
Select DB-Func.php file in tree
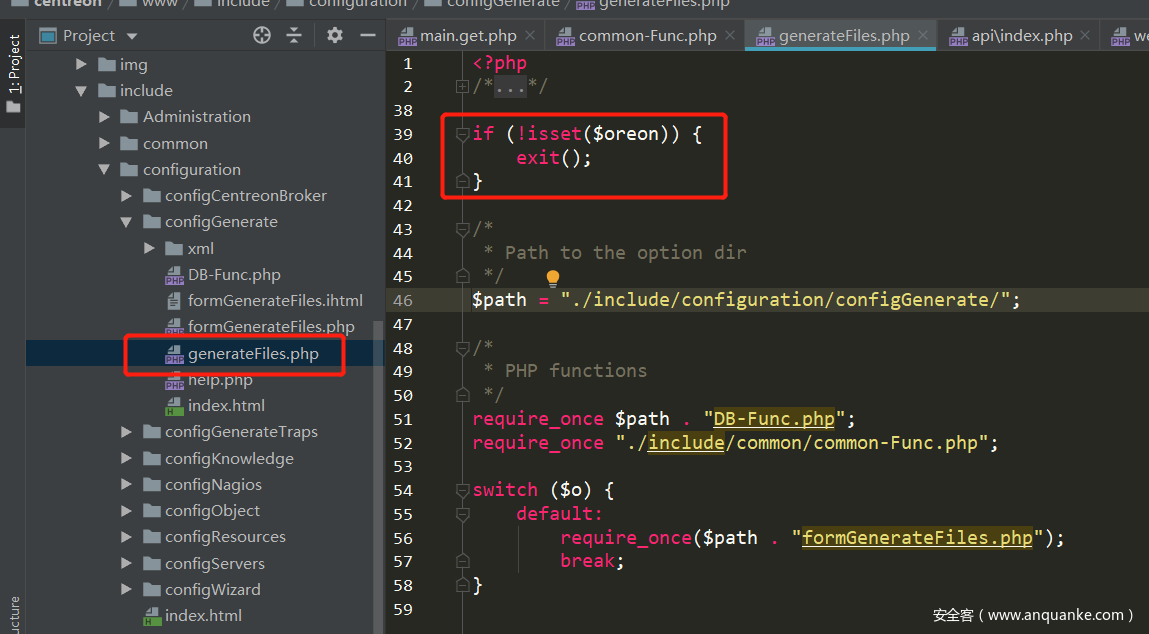click(234, 275)
